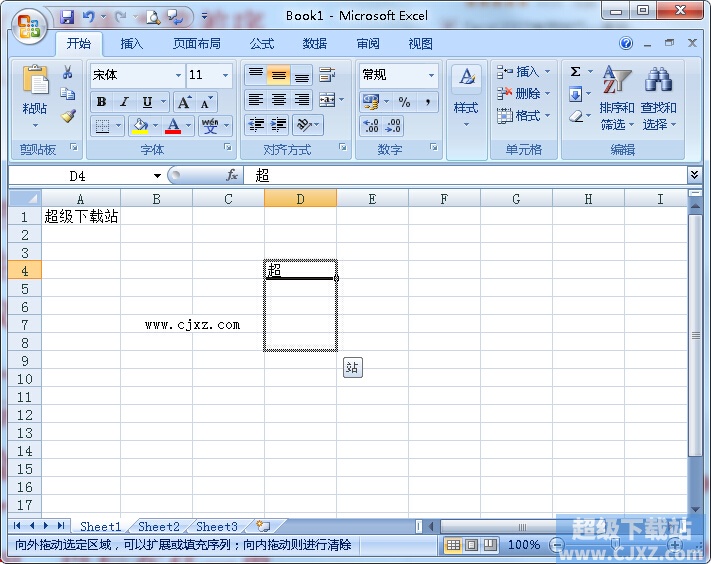
Task: Set middle vertical alignment
Action: 278,75
